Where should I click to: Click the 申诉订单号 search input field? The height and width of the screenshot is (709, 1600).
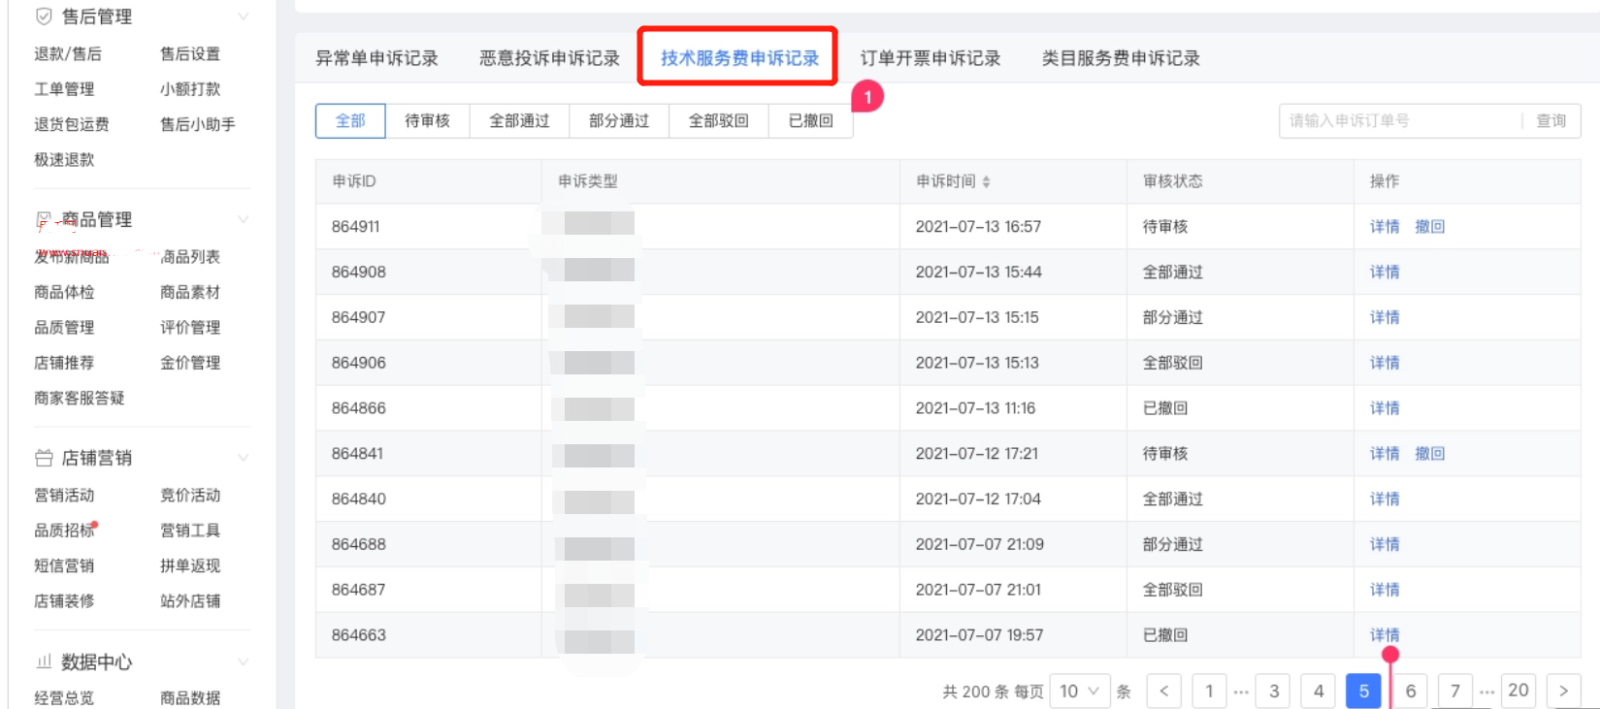tap(1400, 121)
